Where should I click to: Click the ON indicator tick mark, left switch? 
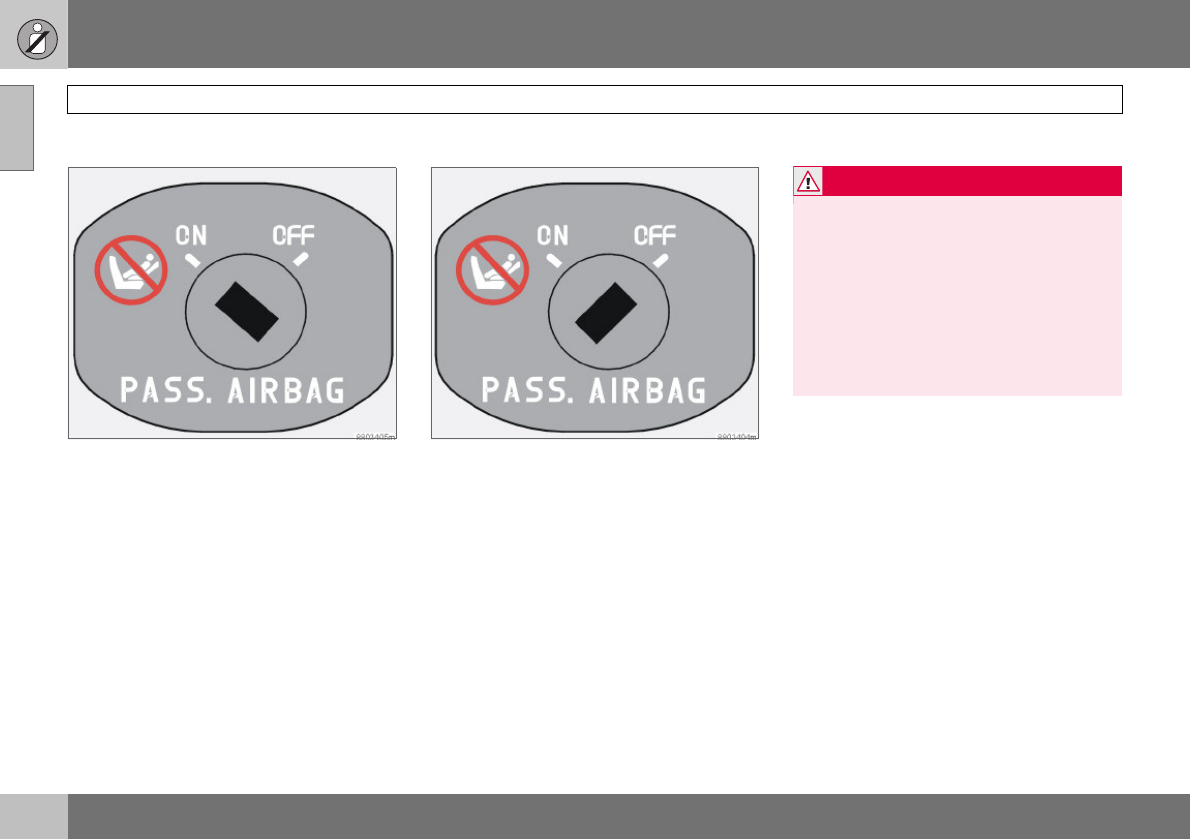tap(193, 260)
